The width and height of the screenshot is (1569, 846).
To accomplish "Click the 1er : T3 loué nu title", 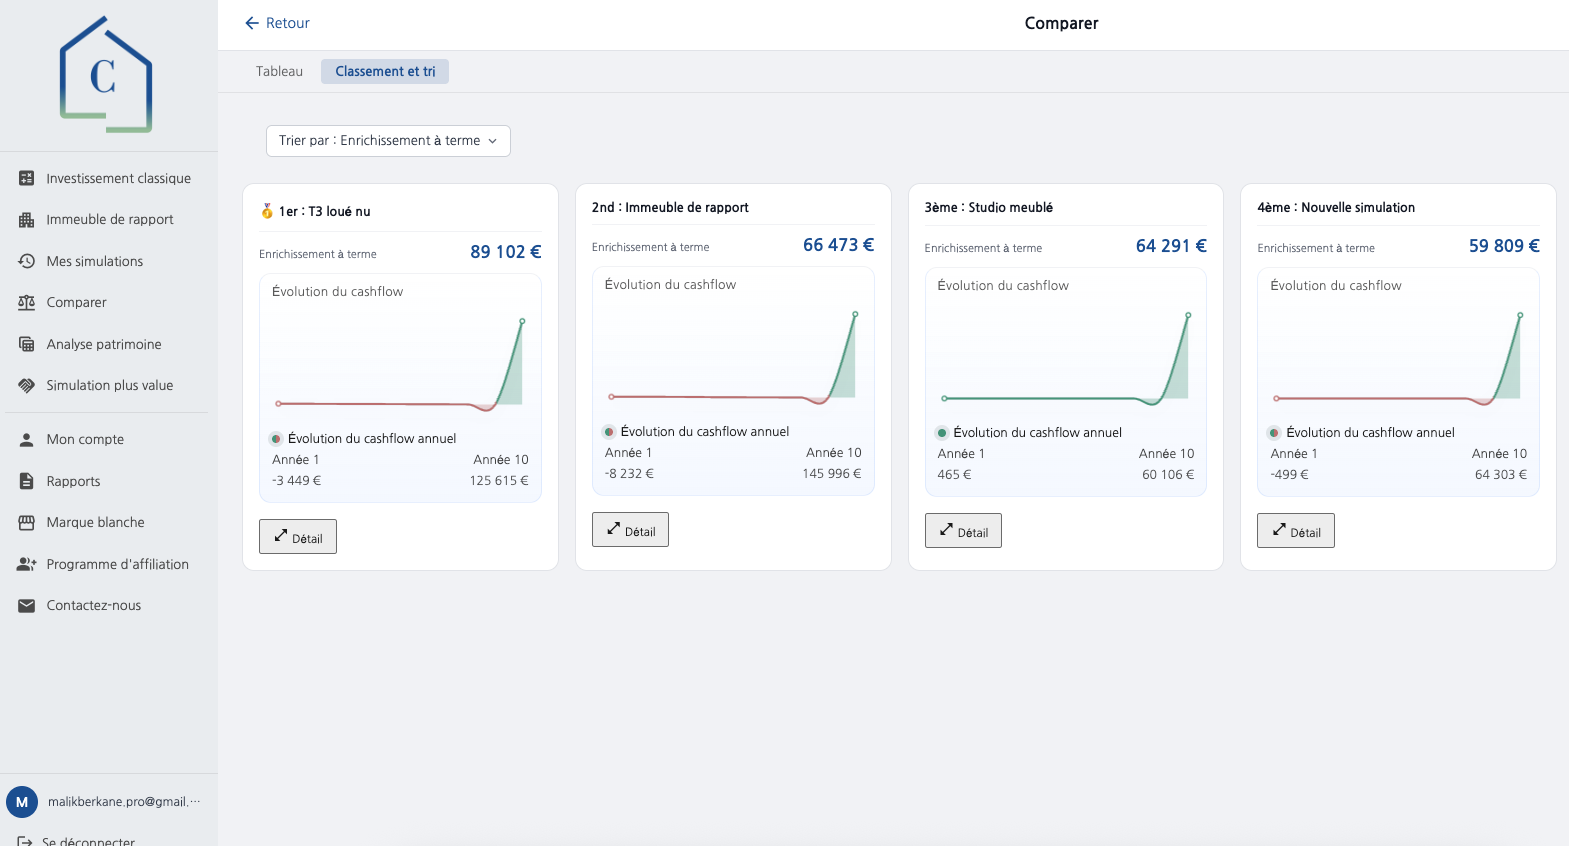I will pyautogui.click(x=324, y=212).
